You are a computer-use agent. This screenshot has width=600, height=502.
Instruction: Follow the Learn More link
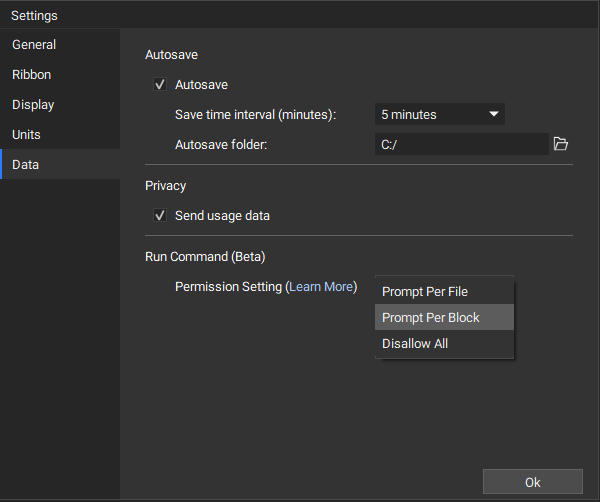click(x=321, y=287)
